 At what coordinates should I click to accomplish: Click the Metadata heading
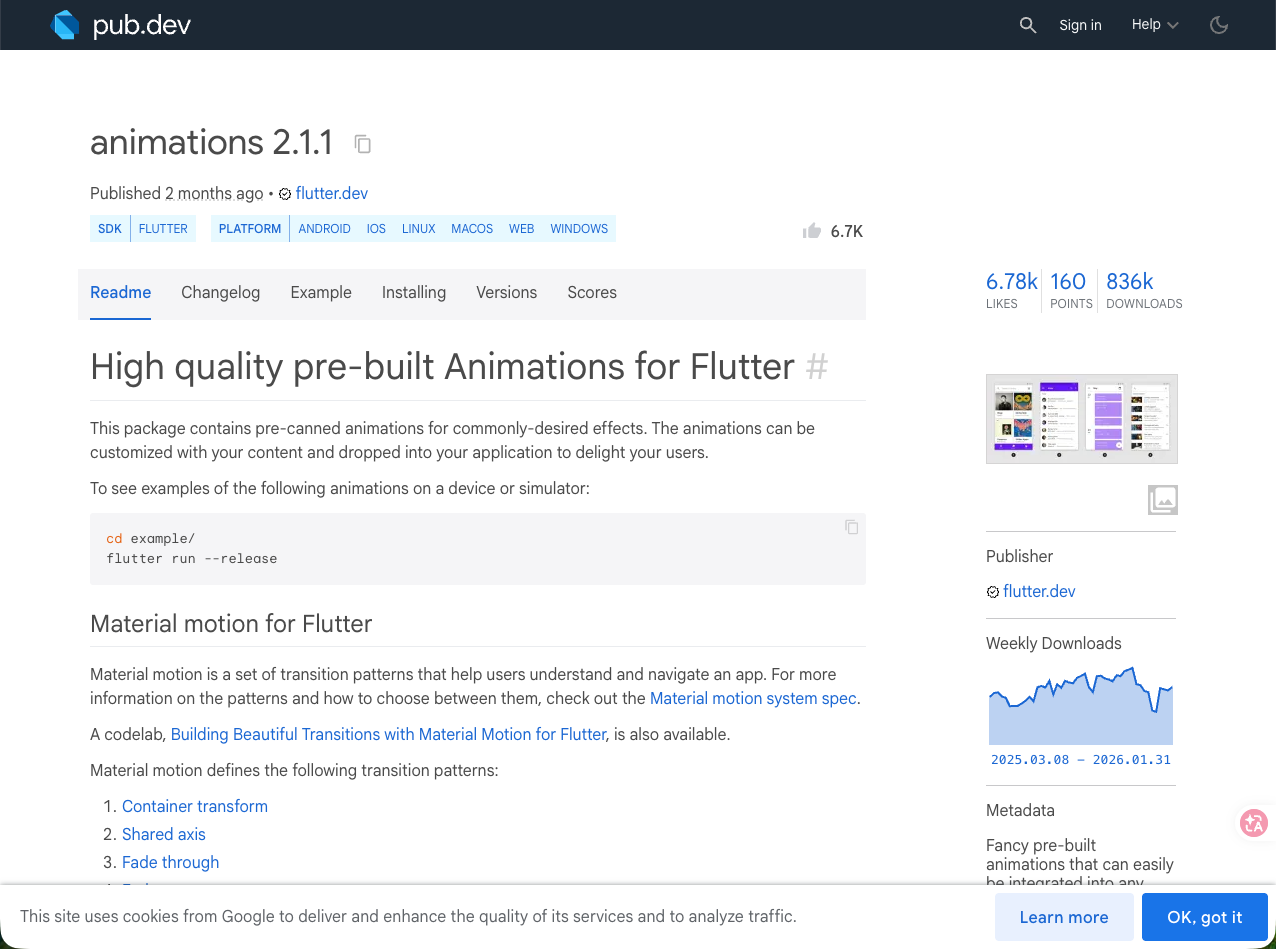[1020, 810]
